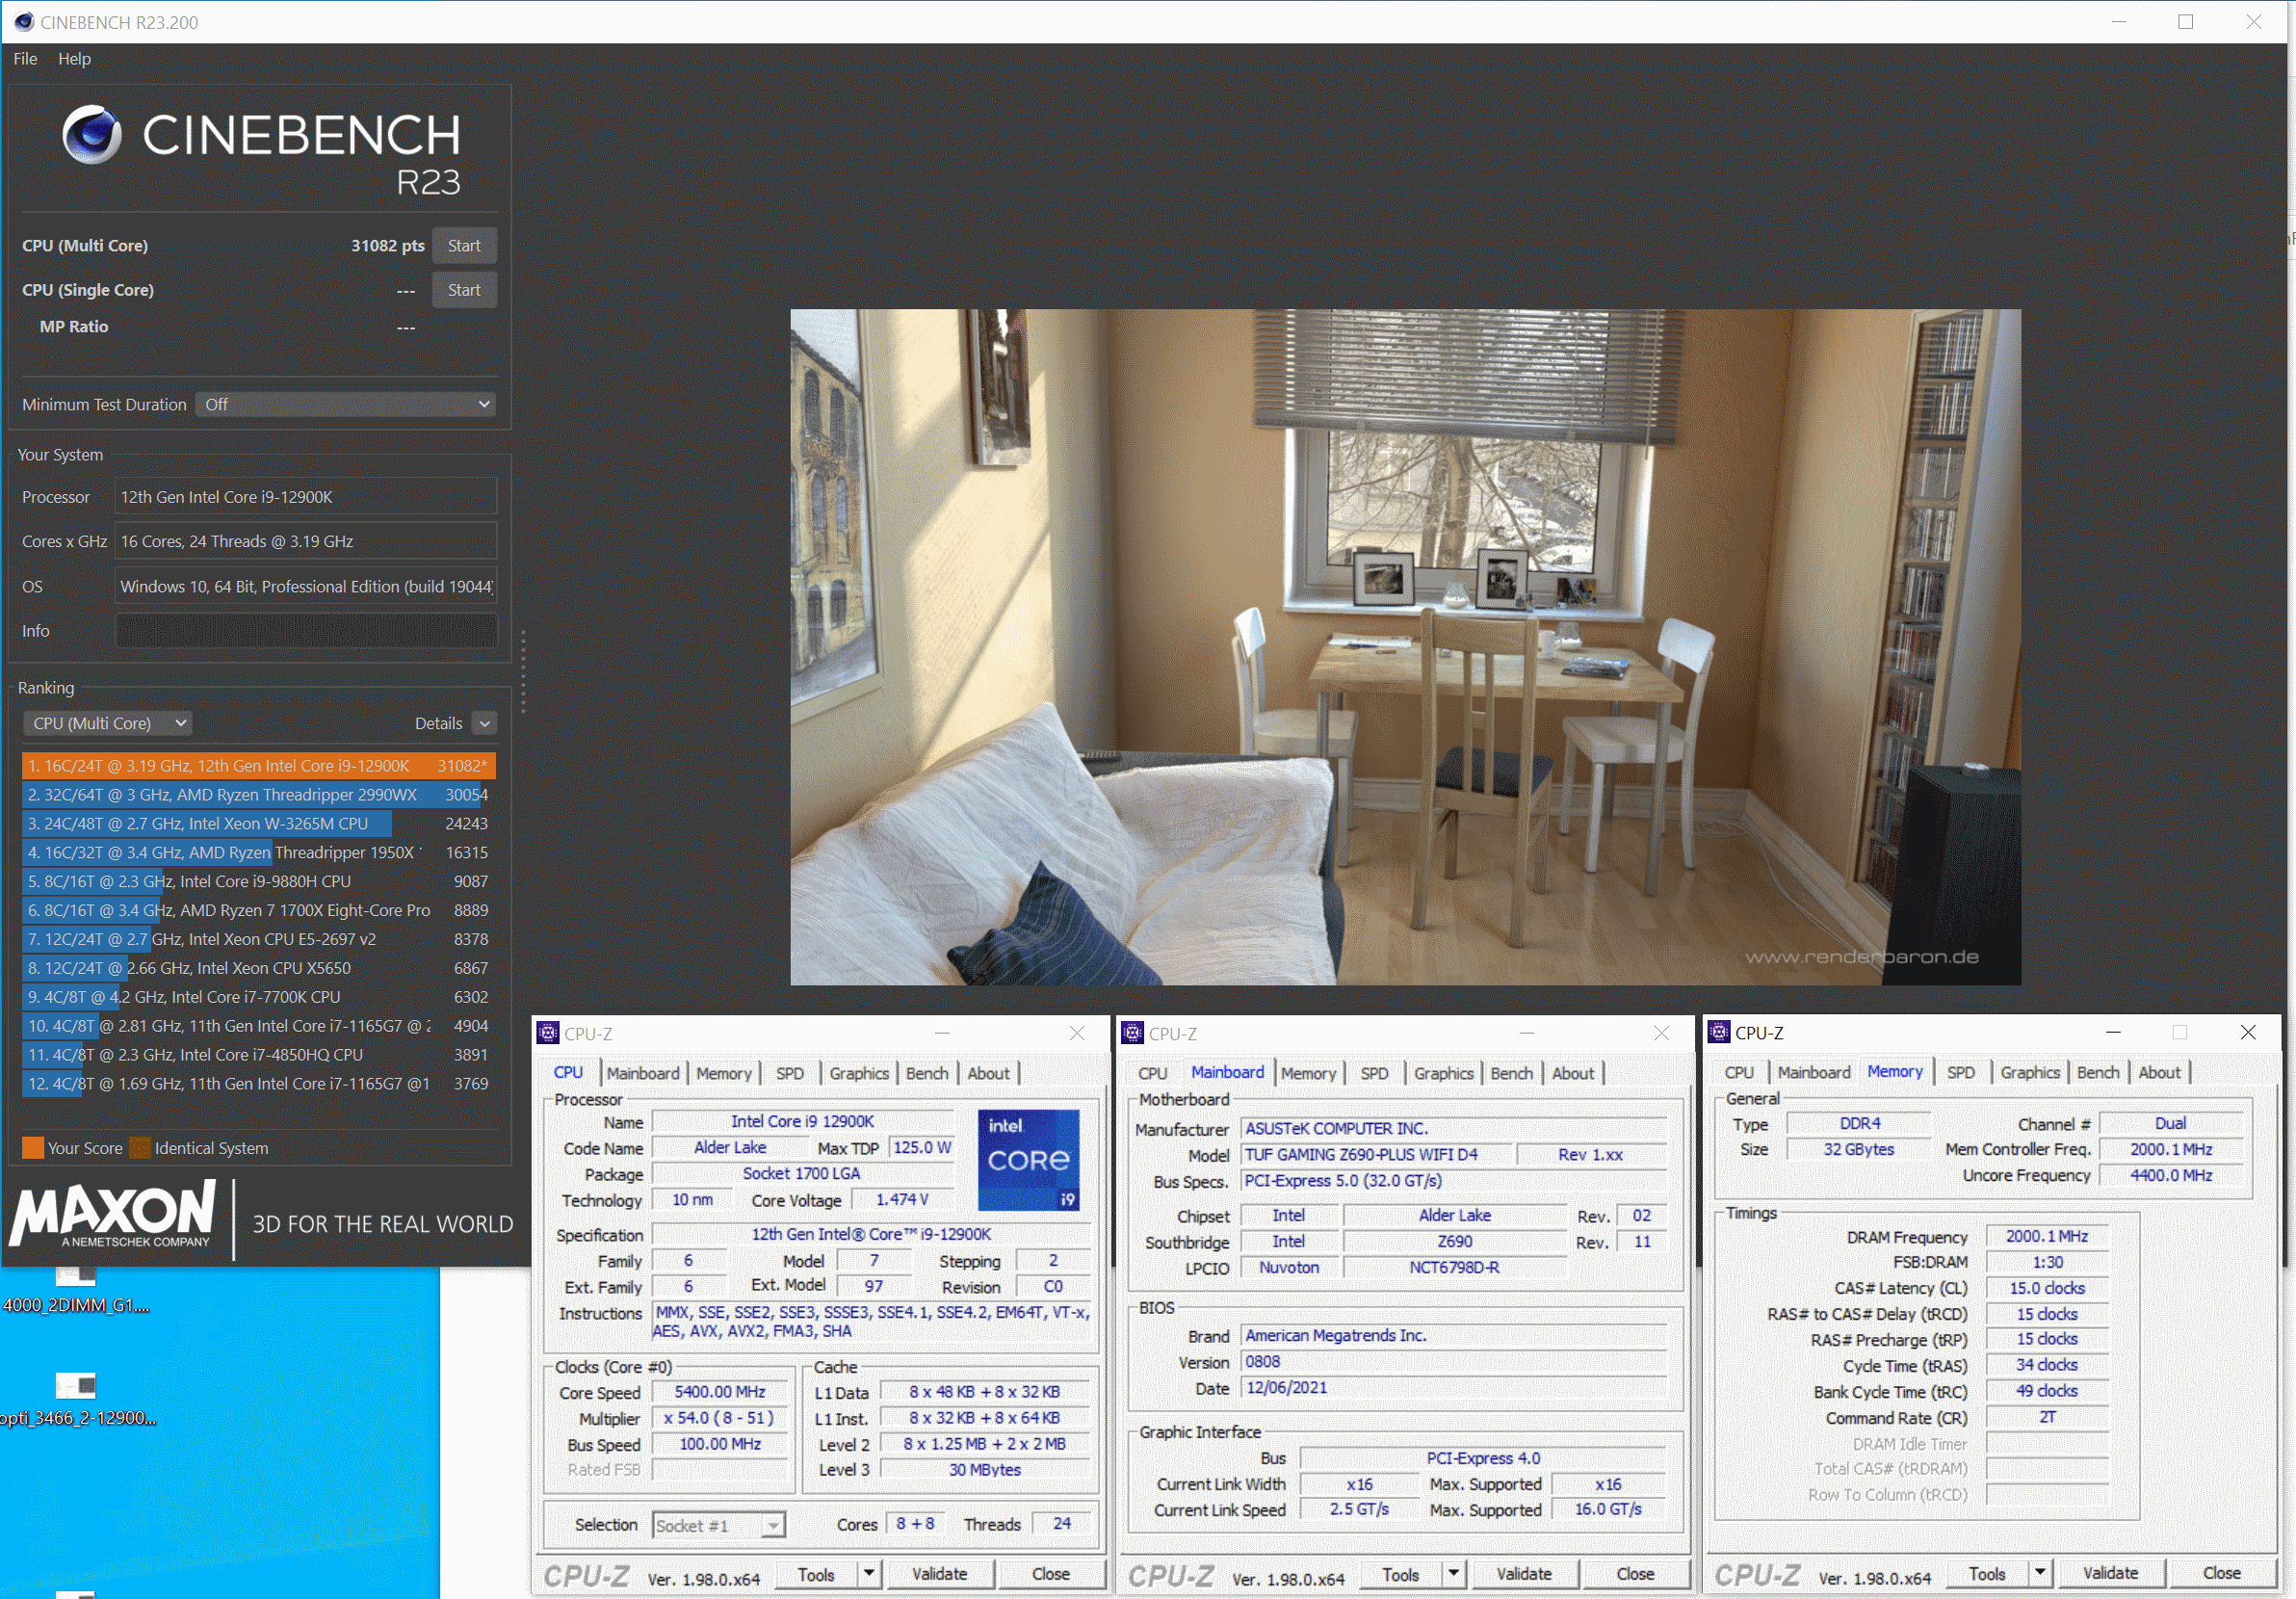Open the File menu
2296x1599 pixels.
[x=26, y=59]
